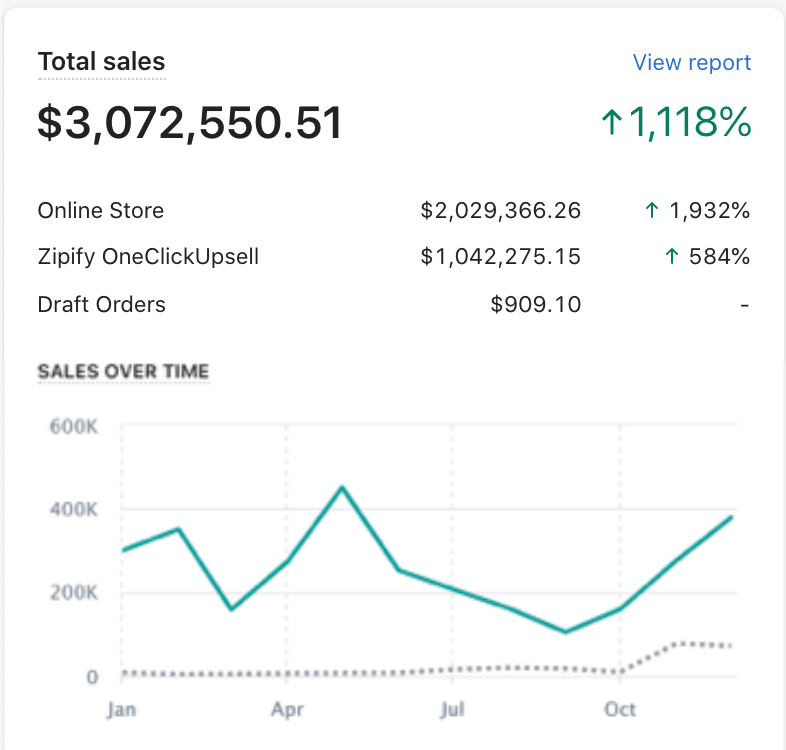Select the Draft Orders row label

click(101, 303)
